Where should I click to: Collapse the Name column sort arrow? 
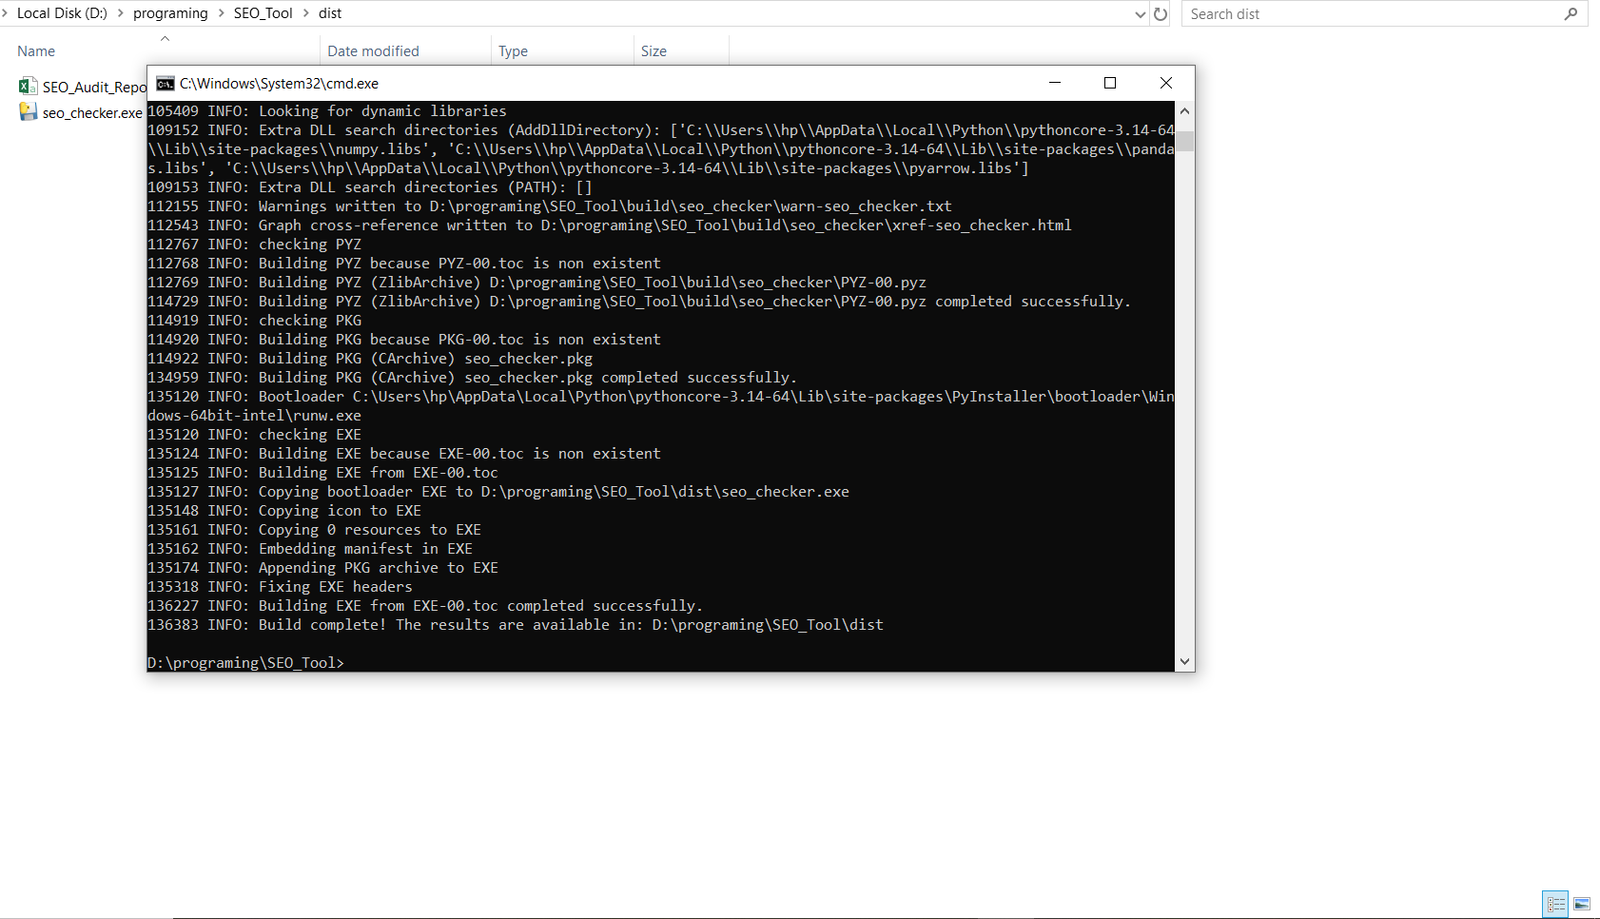coord(165,39)
